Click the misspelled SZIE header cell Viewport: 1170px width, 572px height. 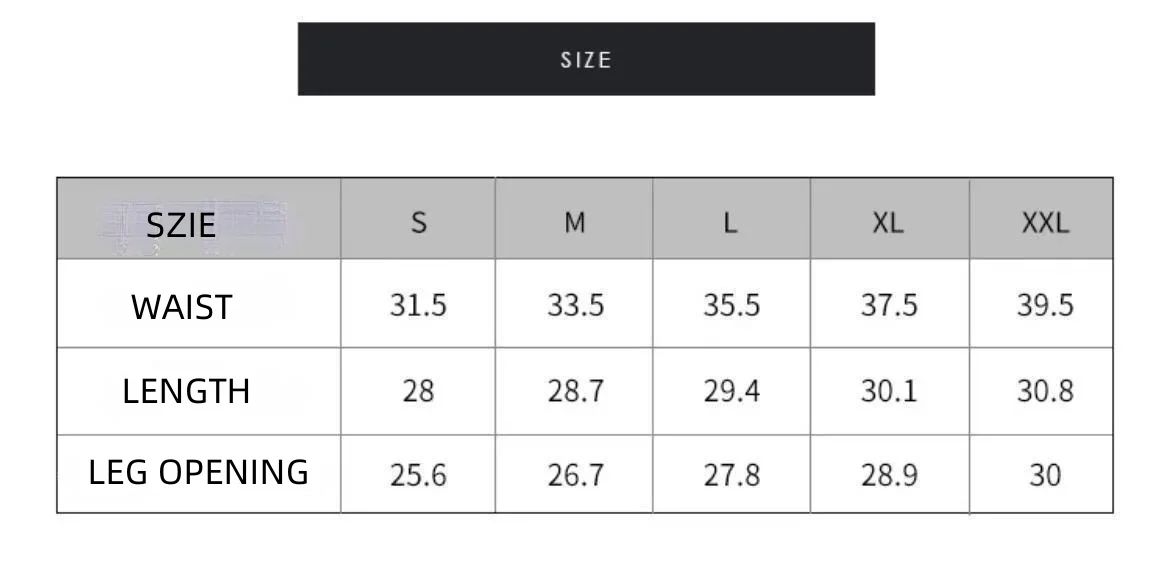tap(181, 224)
